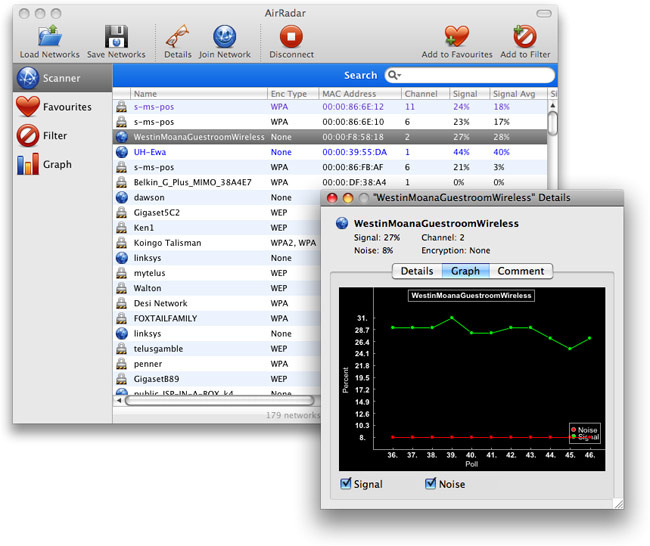
Task: Click the Add to Filter icon
Action: (x=525, y=37)
